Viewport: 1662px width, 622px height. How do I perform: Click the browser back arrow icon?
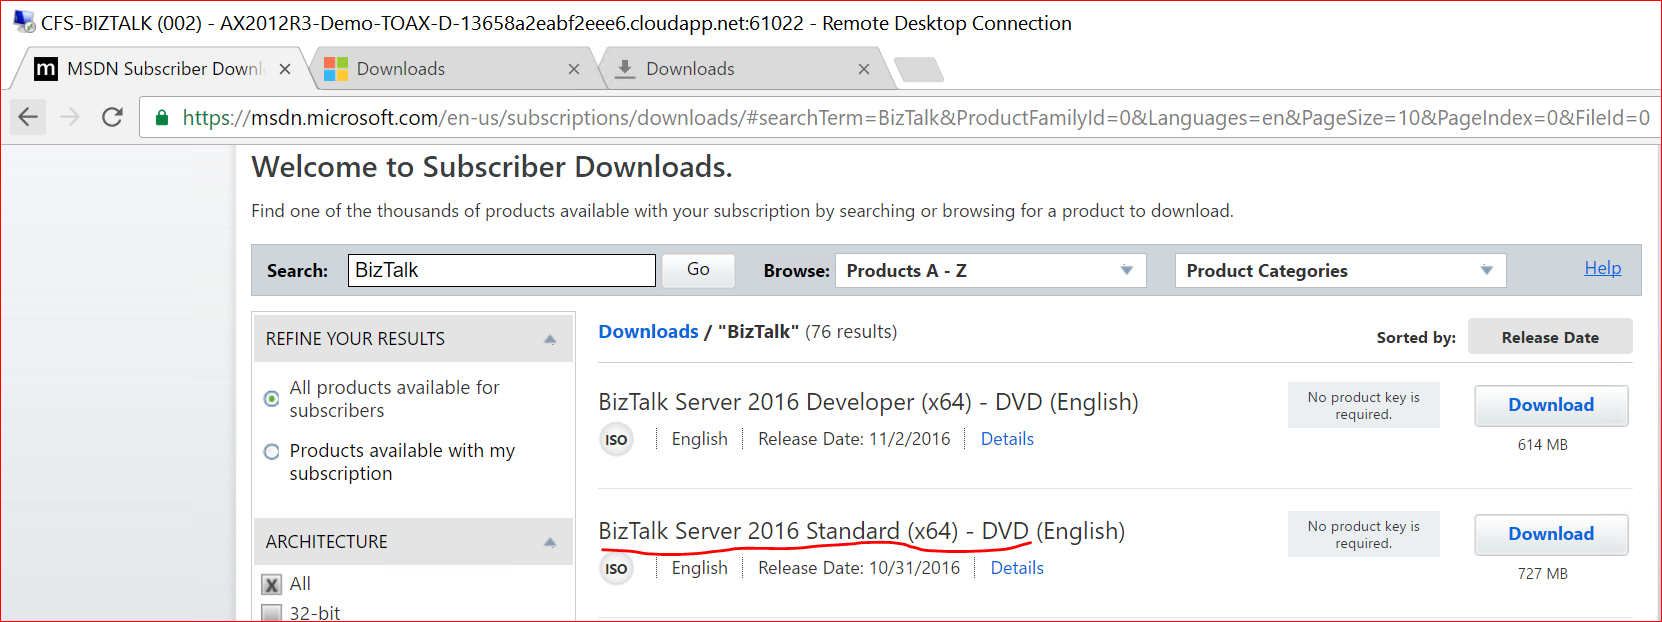click(28, 117)
